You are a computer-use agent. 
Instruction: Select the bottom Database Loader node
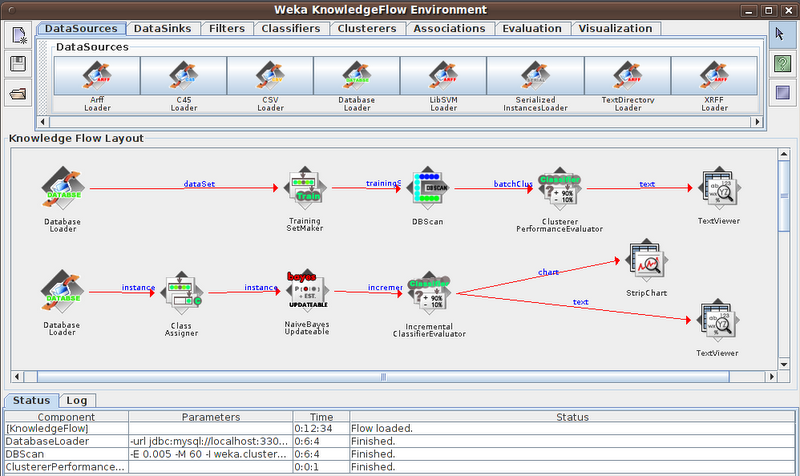(62, 291)
